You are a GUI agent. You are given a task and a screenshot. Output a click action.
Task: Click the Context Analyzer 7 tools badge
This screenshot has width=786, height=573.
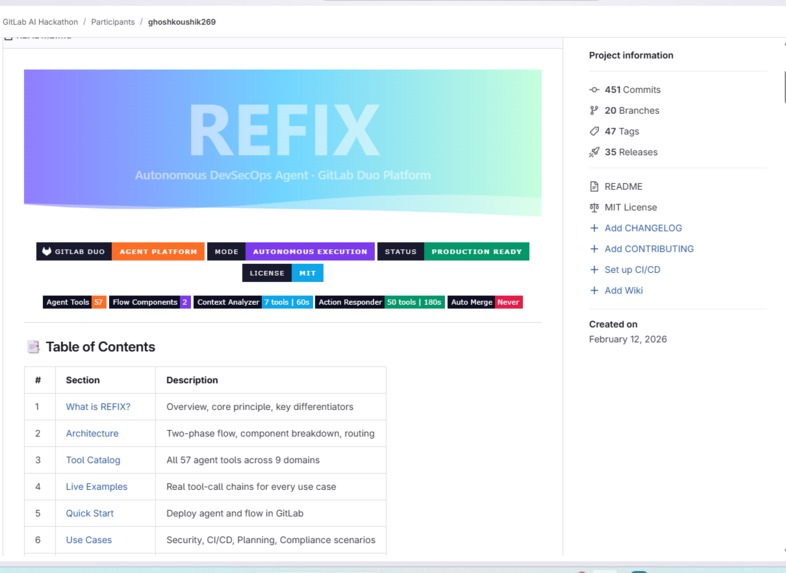(253, 302)
